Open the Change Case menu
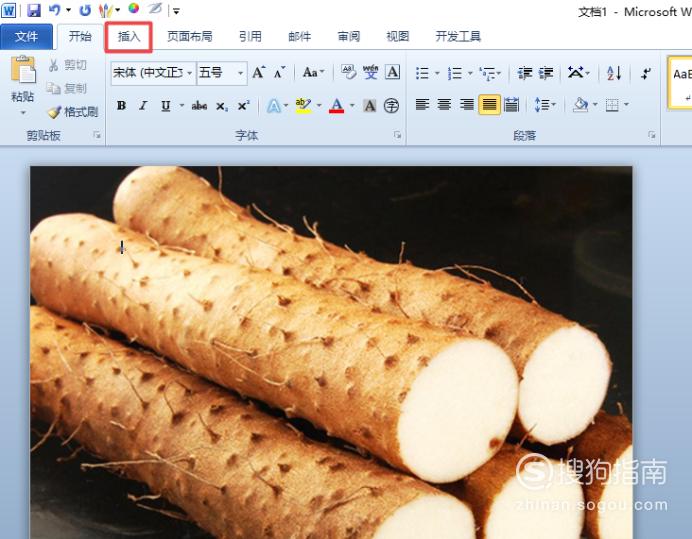Screen dimensions: 692x539 click(313, 72)
